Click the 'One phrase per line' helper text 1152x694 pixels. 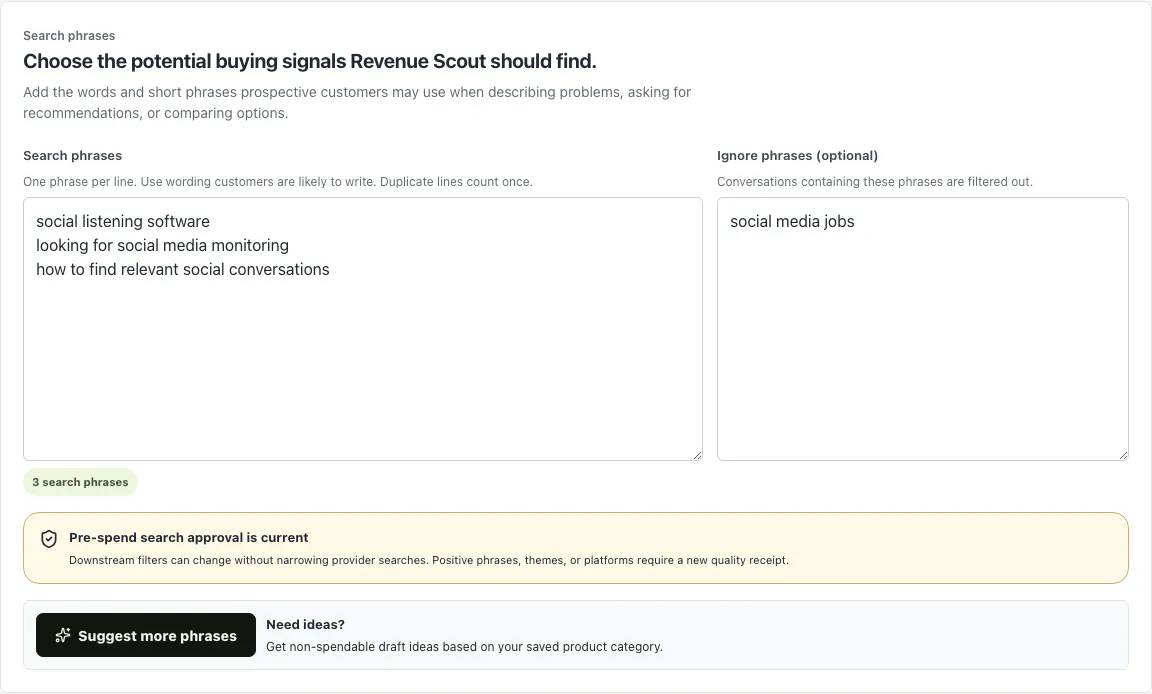click(x=278, y=181)
